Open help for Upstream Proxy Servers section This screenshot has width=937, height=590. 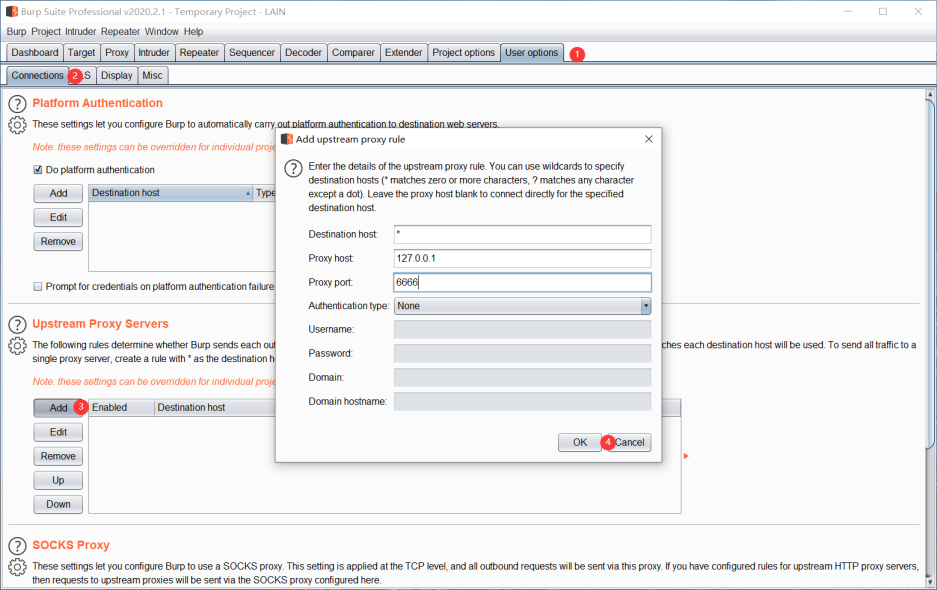coord(17,325)
